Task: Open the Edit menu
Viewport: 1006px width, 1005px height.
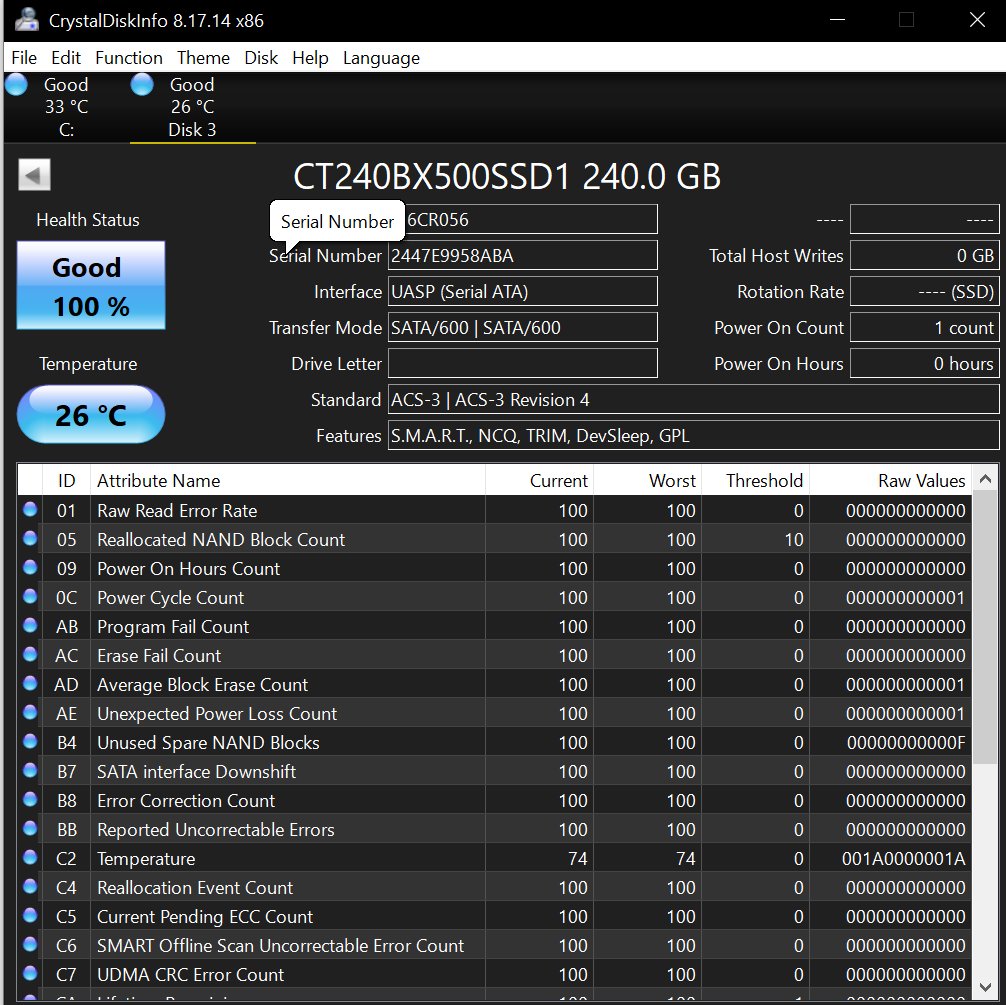Action: [x=66, y=58]
